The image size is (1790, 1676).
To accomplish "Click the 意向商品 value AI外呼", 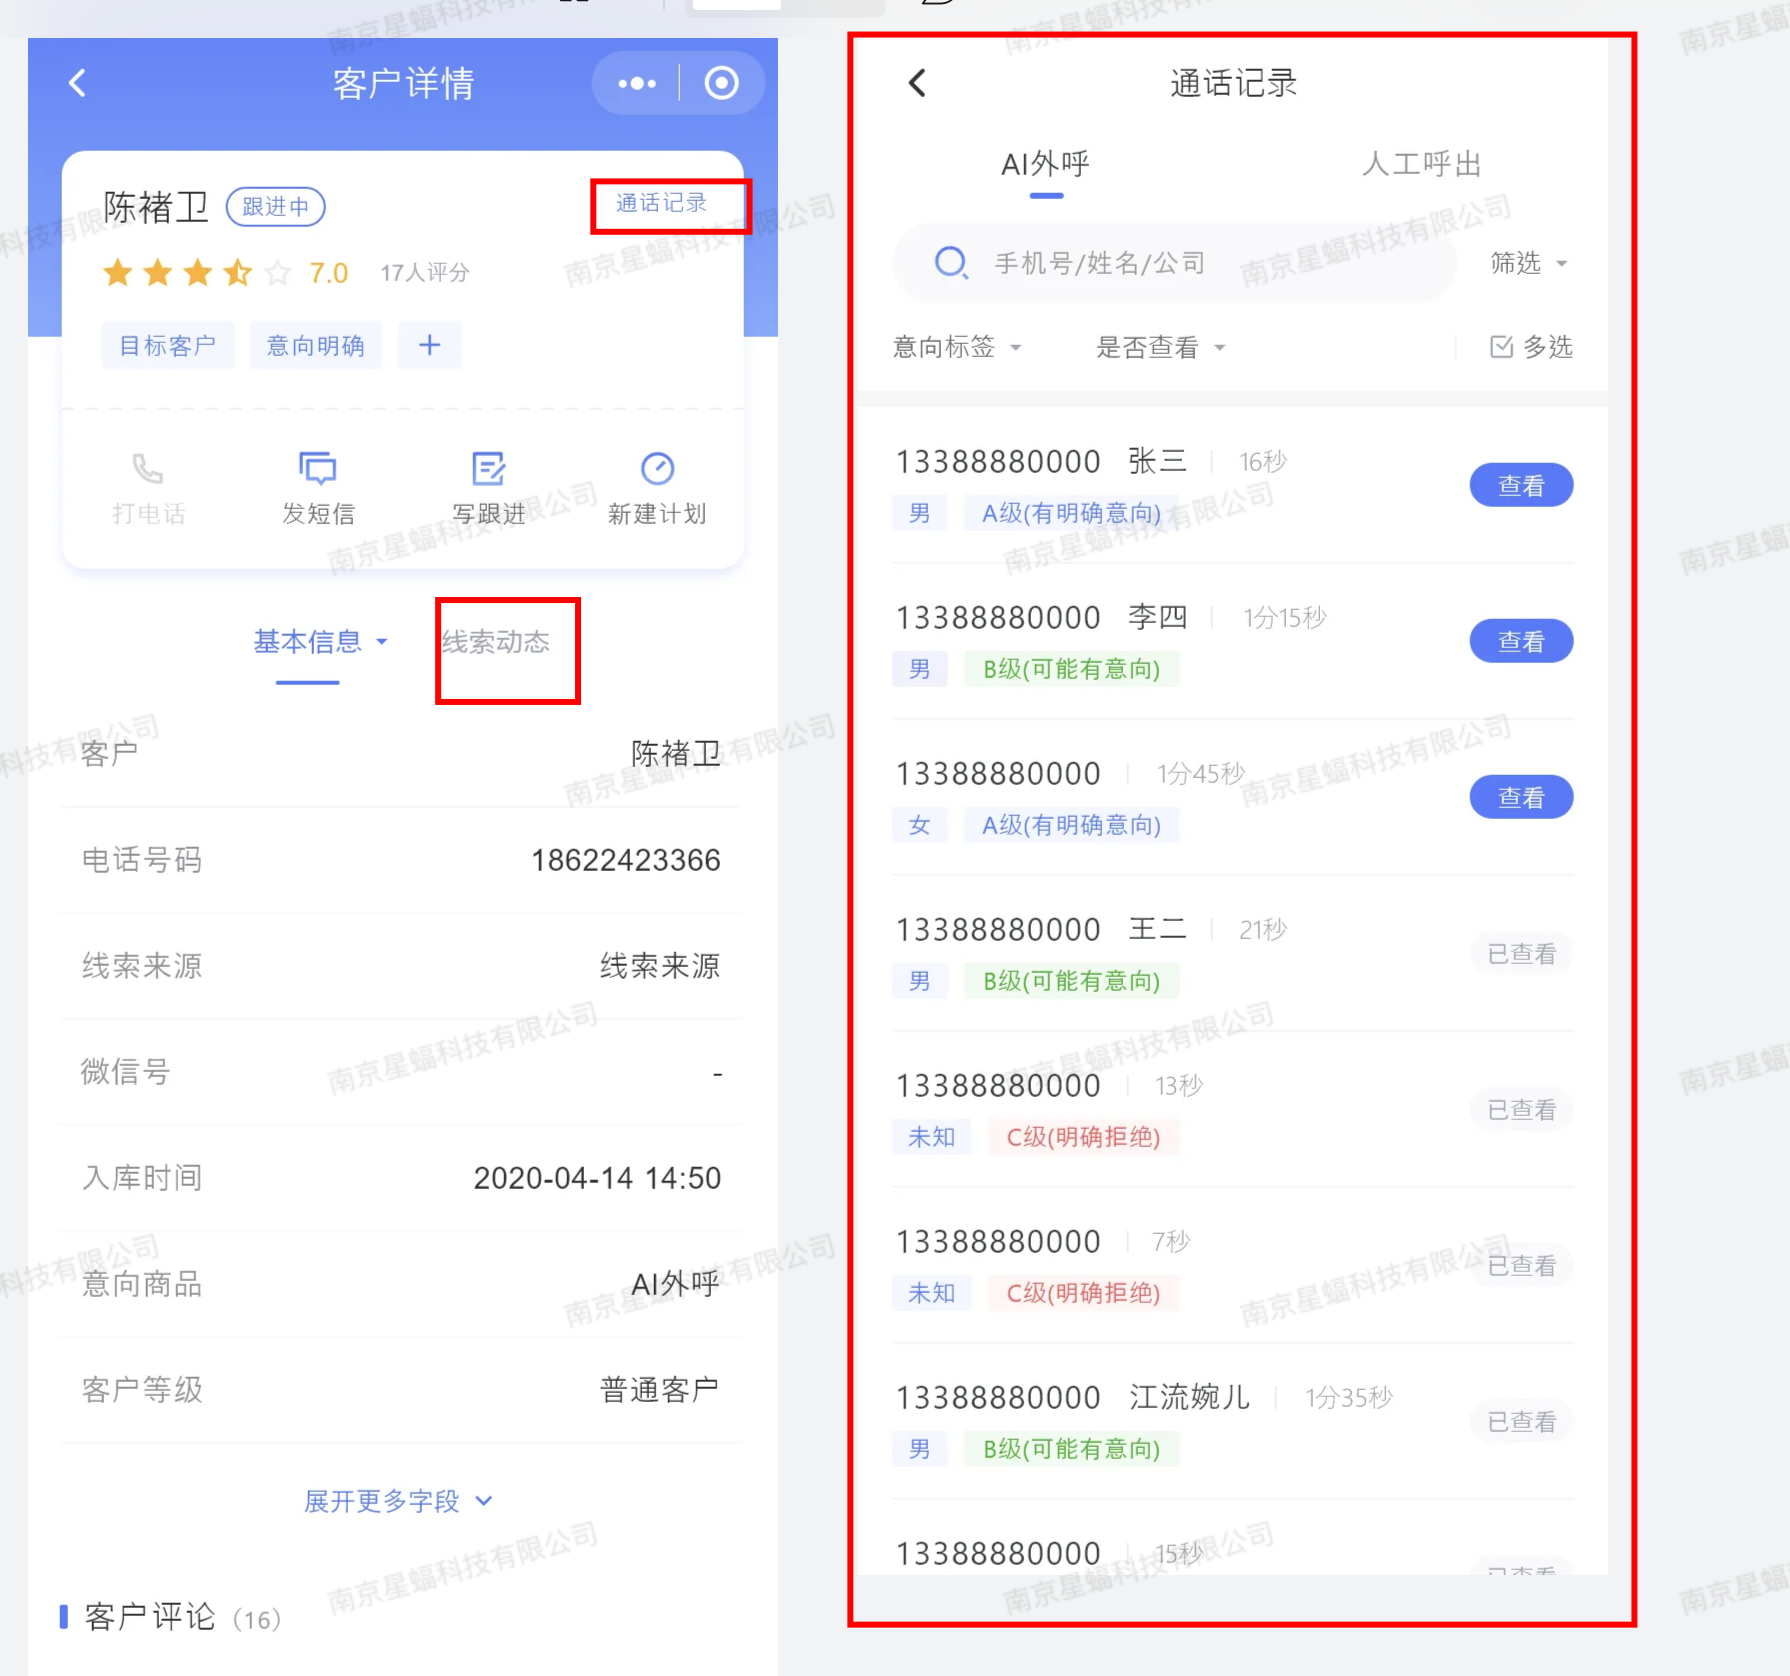I will pos(675,1284).
